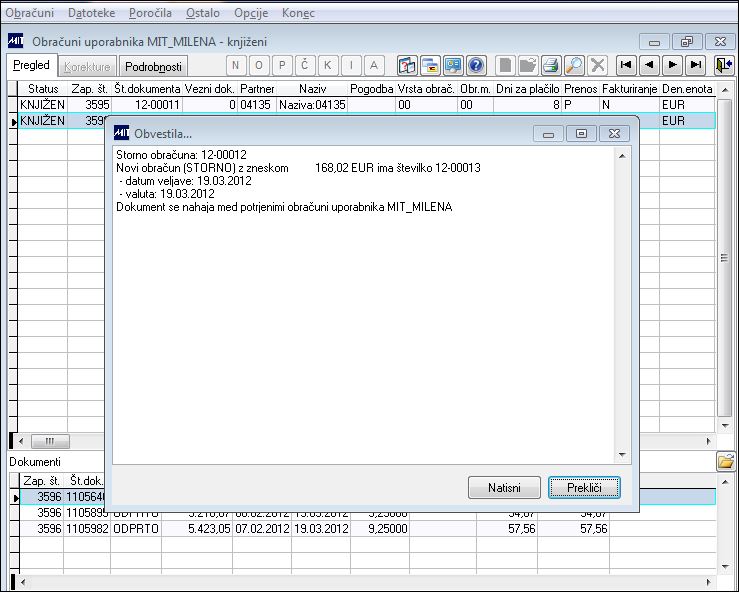The image size is (739, 592).
Task: Click the Prekliči button
Action: tap(584, 487)
